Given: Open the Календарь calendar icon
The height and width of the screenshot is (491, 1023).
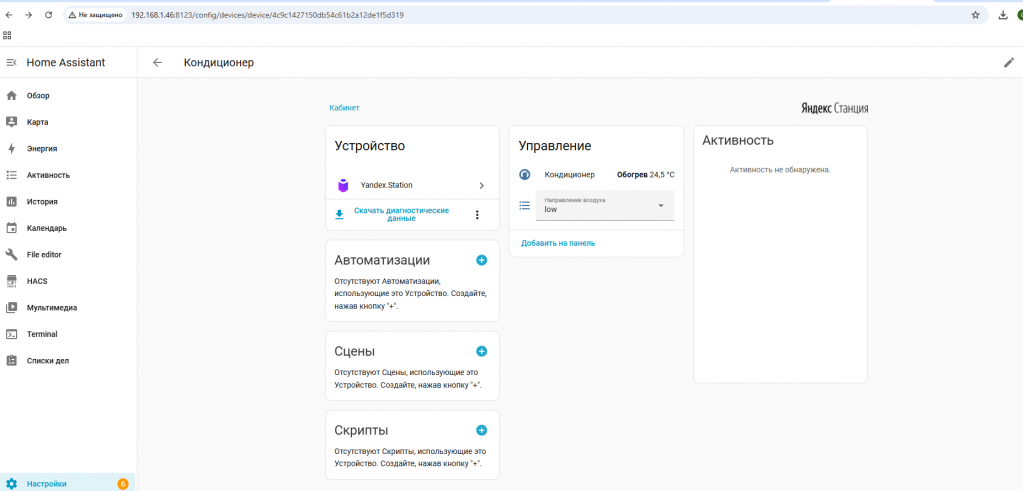Looking at the screenshot, I should (11, 228).
